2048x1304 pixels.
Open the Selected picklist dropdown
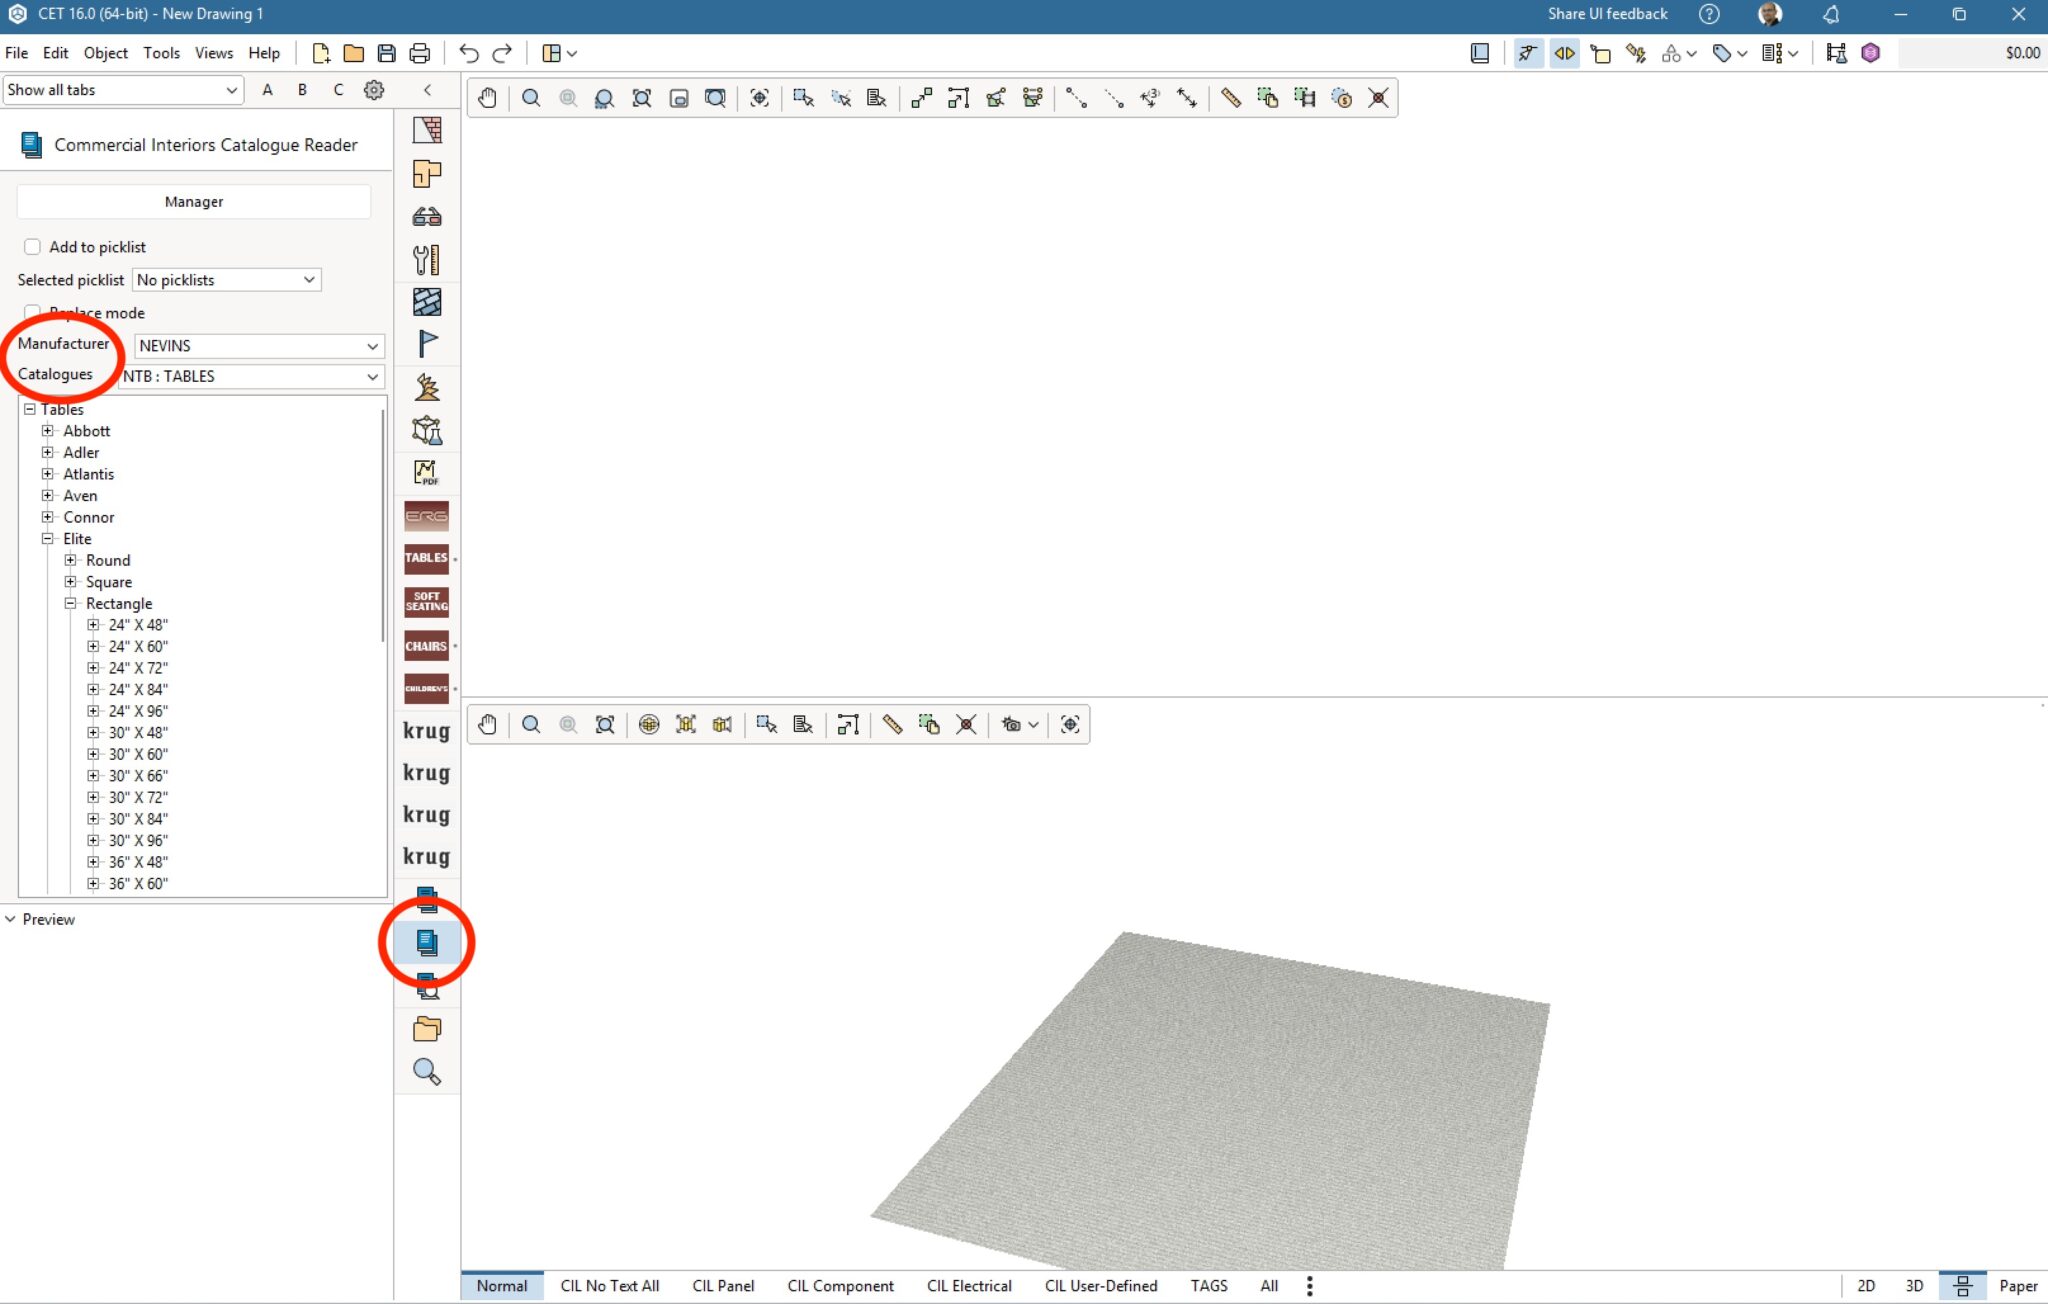click(x=226, y=280)
